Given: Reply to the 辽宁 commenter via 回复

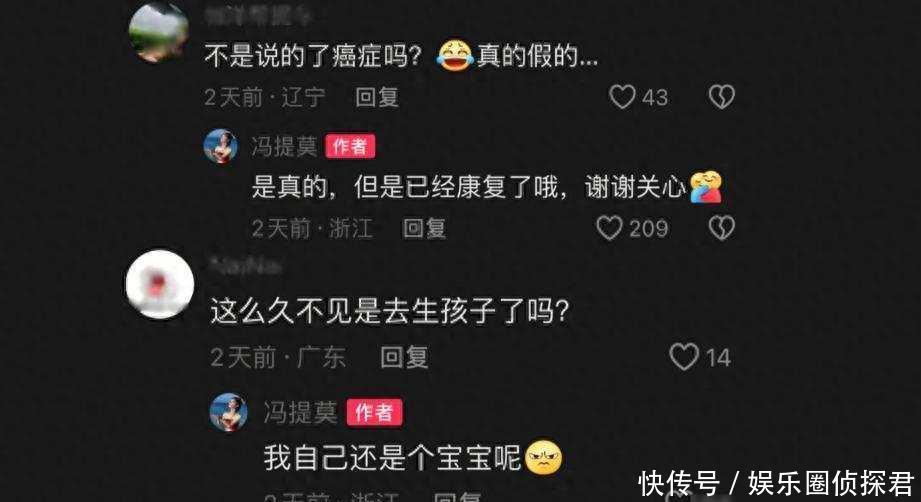Looking at the screenshot, I should pos(377,97).
